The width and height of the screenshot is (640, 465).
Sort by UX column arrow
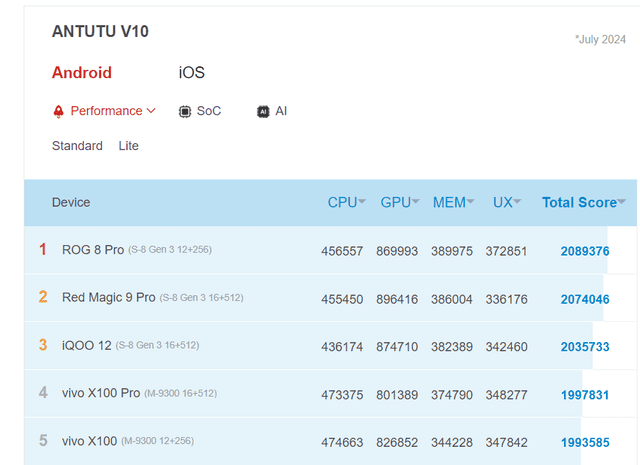pyautogui.click(x=517, y=201)
